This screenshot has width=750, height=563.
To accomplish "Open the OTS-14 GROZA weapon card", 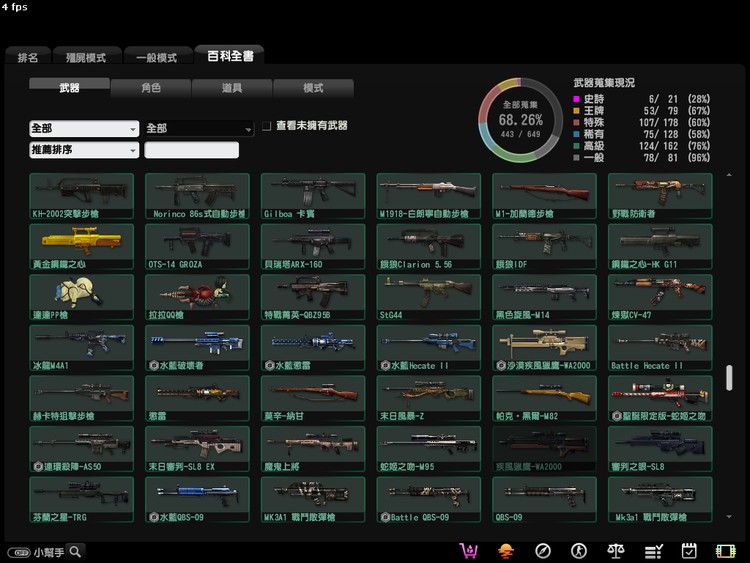I will tap(197, 247).
